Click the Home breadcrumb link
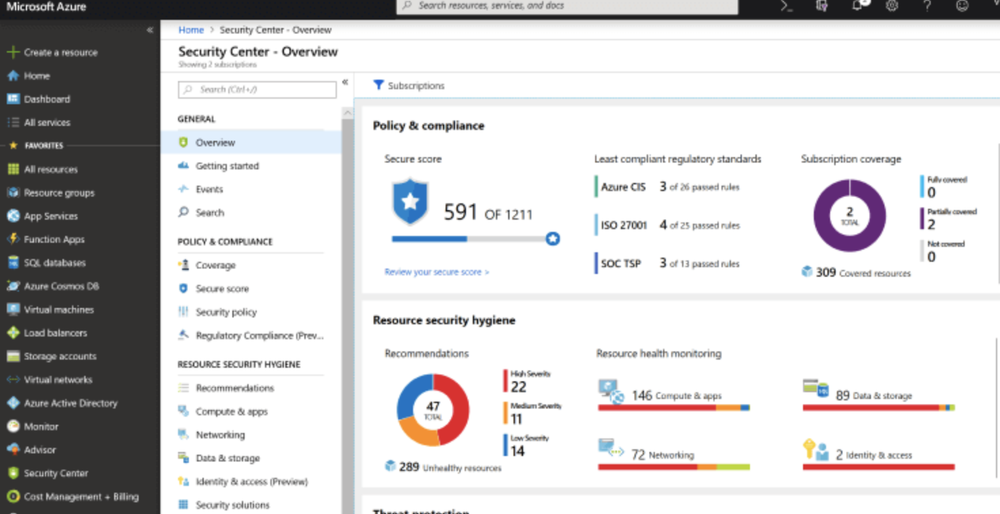 (x=191, y=30)
